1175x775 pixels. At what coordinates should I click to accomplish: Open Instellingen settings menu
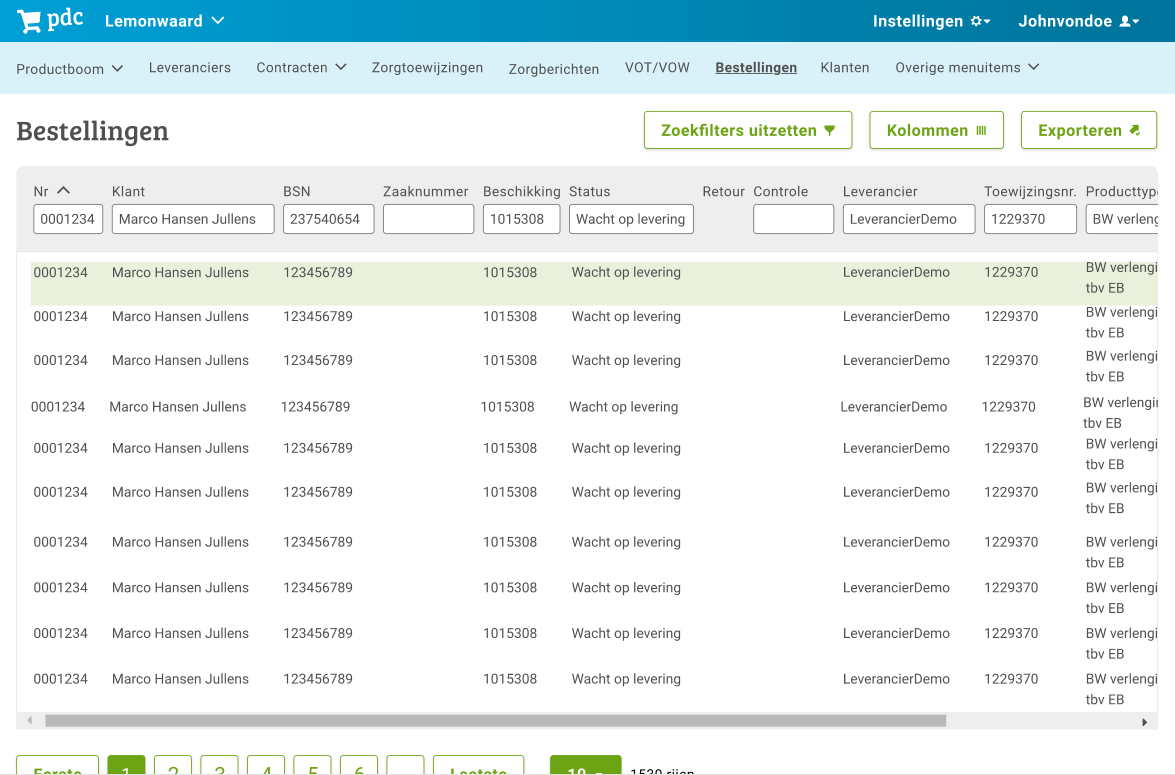pyautogui.click(x=931, y=21)
